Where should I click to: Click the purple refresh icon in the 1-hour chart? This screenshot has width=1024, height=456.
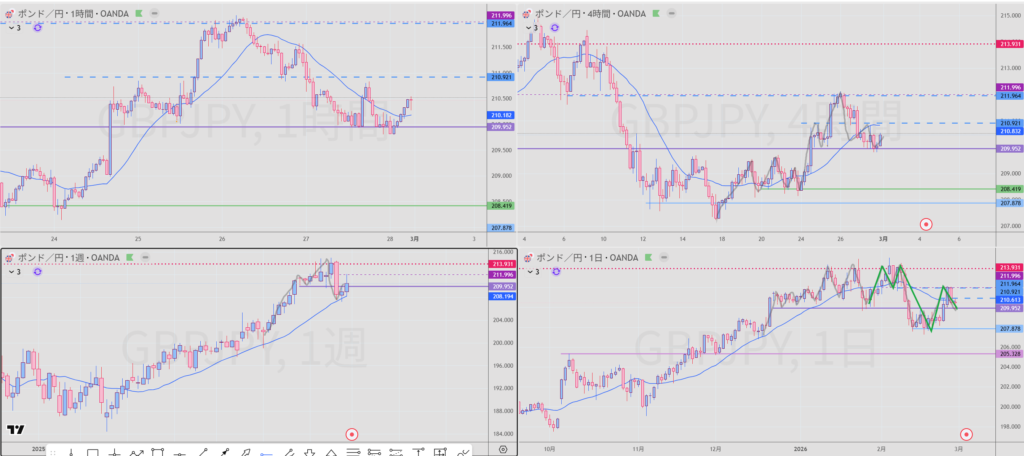[x=38, y=28]
